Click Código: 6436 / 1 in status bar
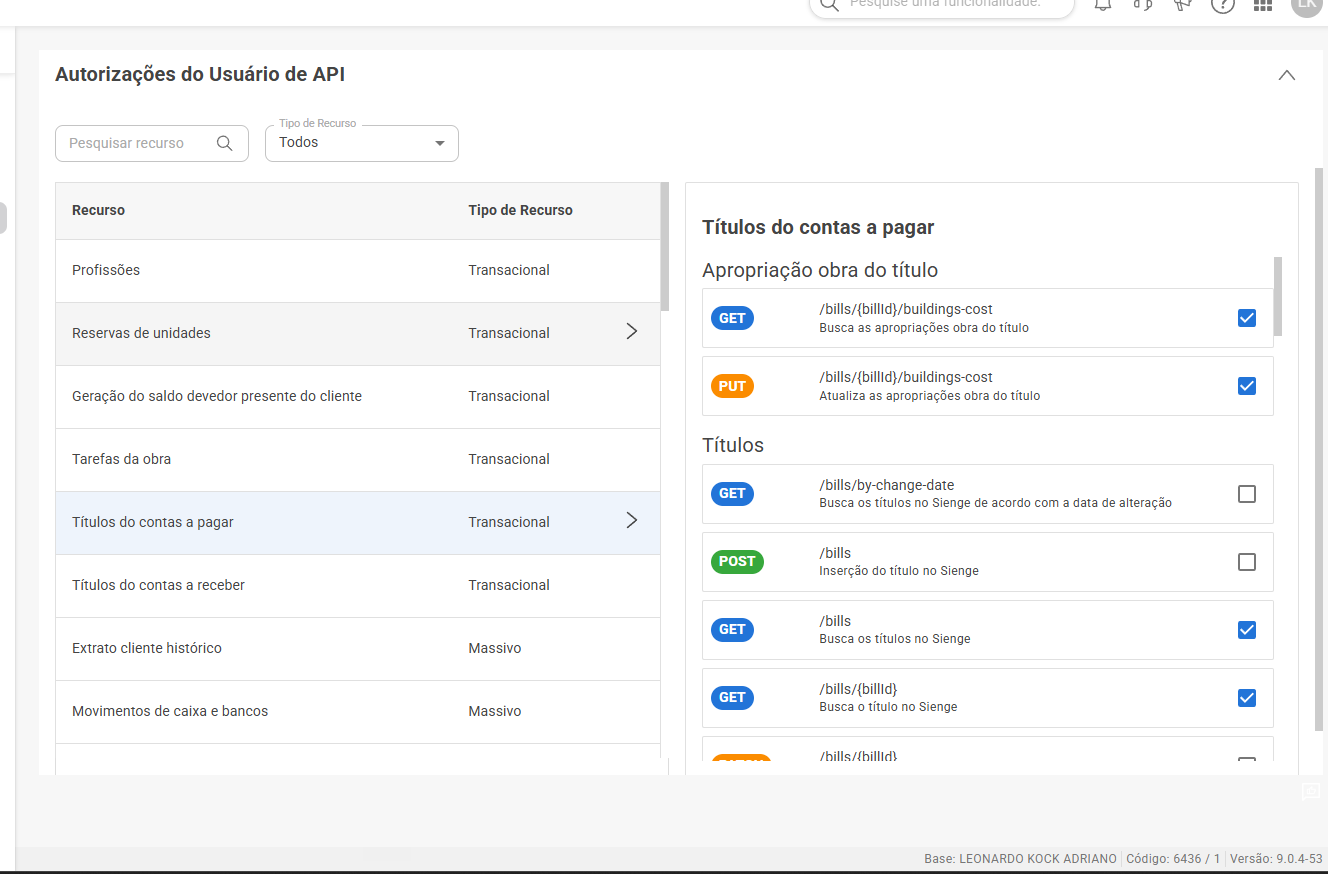 point(1173,859)
